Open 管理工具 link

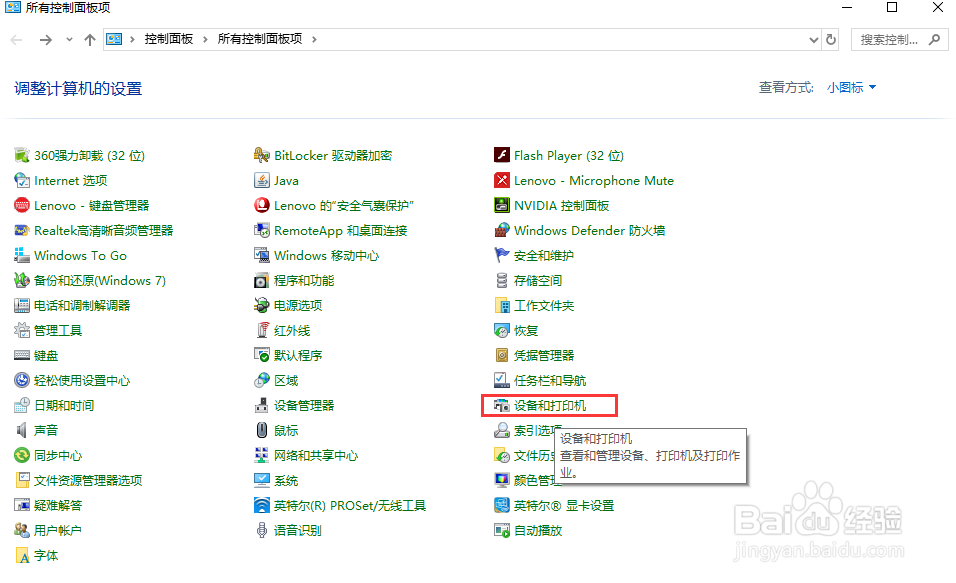pos(58,331)
